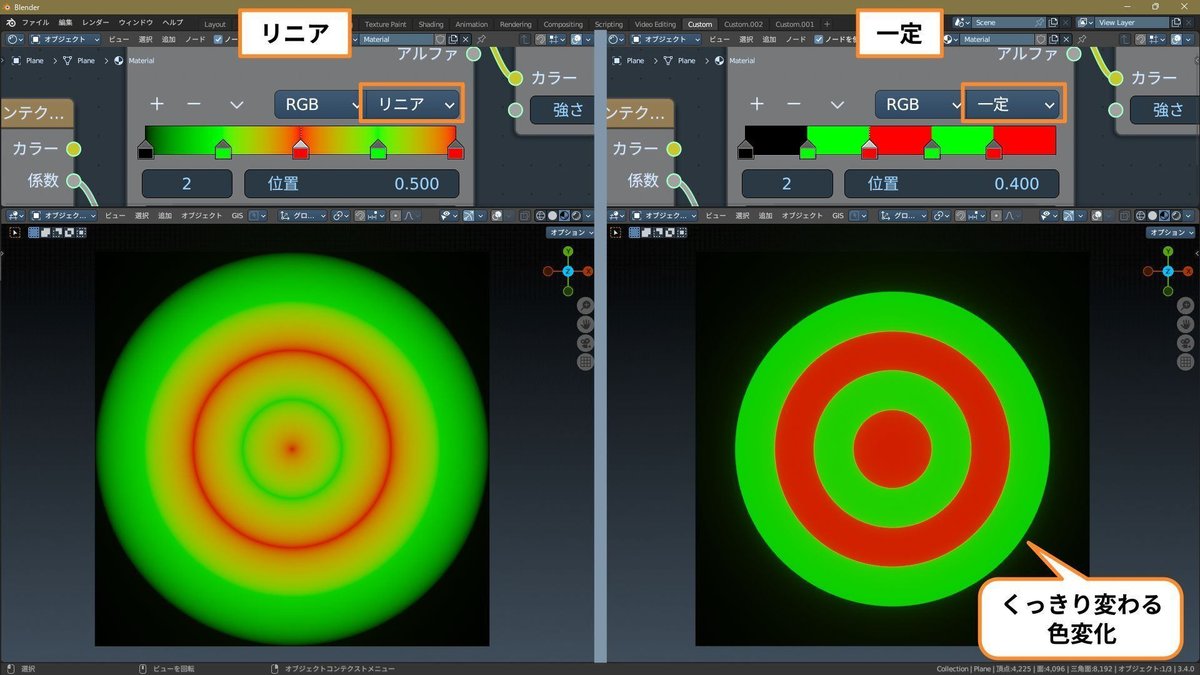Screen dimensions: 1200x675
Task: Open ヘルプ menu
Action: click(x=173, y=22)
